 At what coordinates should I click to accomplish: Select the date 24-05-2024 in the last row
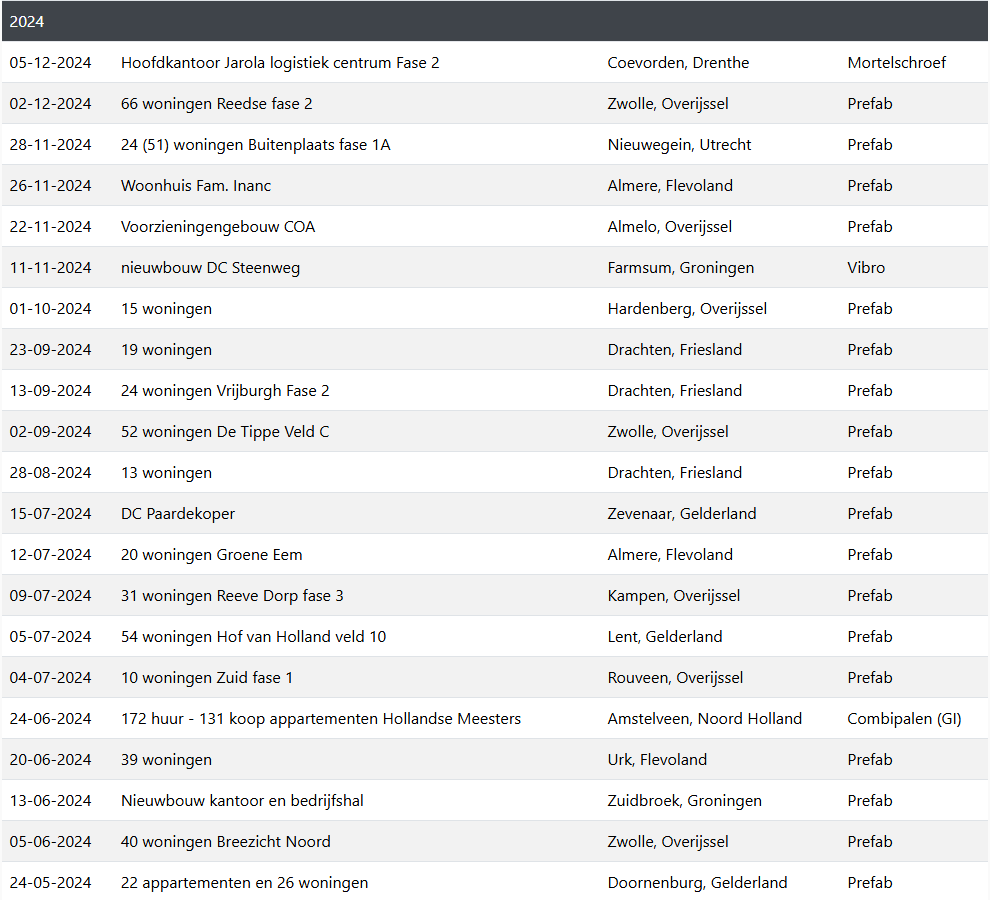pyautogui.click(x=50, y=883)
